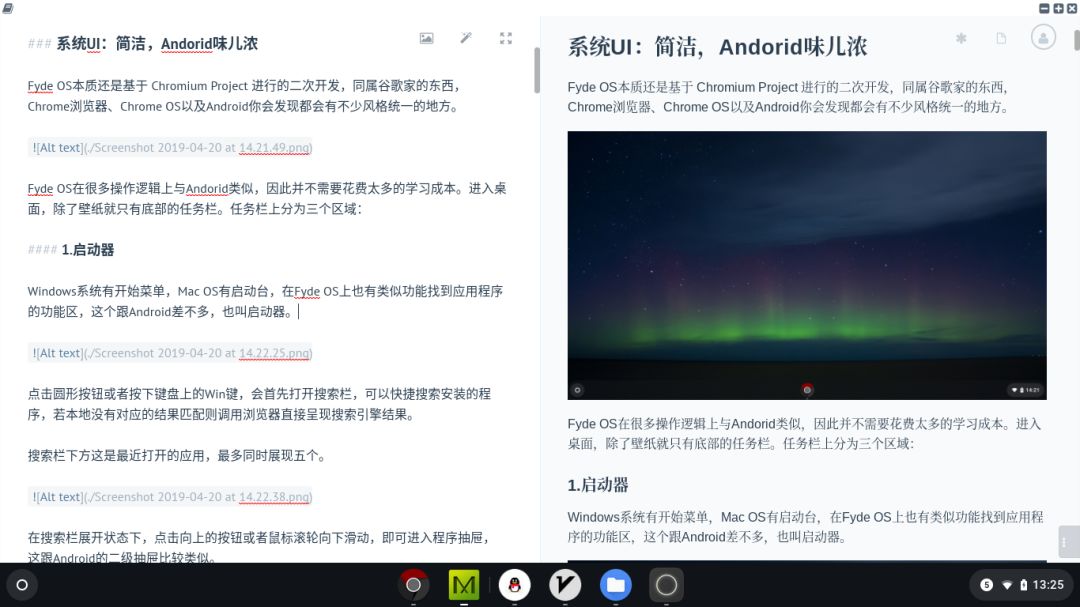Click the notification count badge 5
The image size is (1080, 607).
coord(986,585)
